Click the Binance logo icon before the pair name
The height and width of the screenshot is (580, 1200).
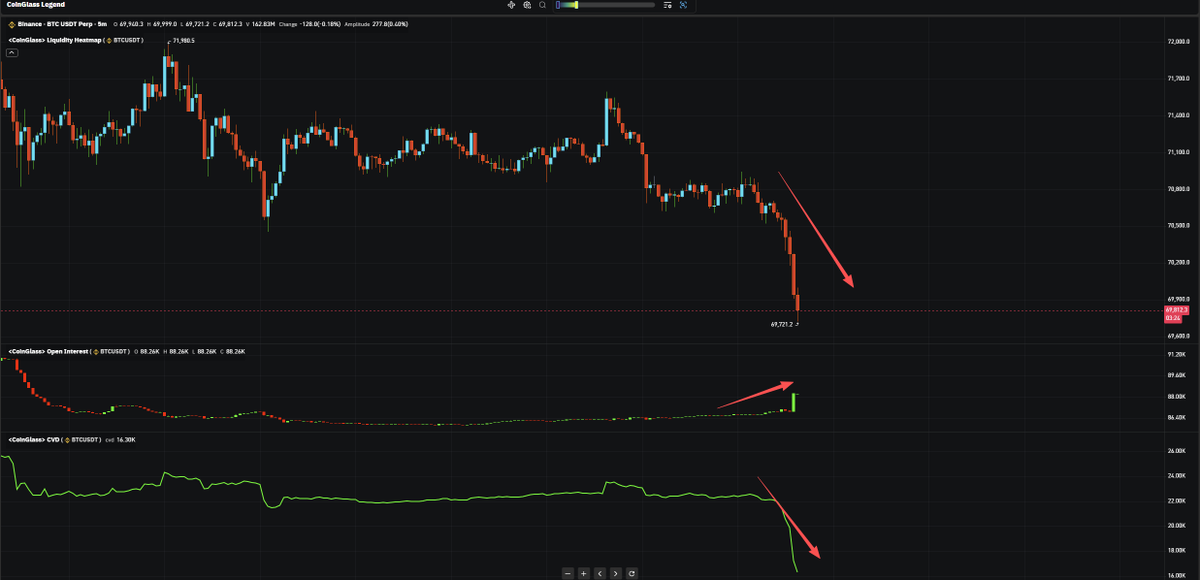coord(12,24)
